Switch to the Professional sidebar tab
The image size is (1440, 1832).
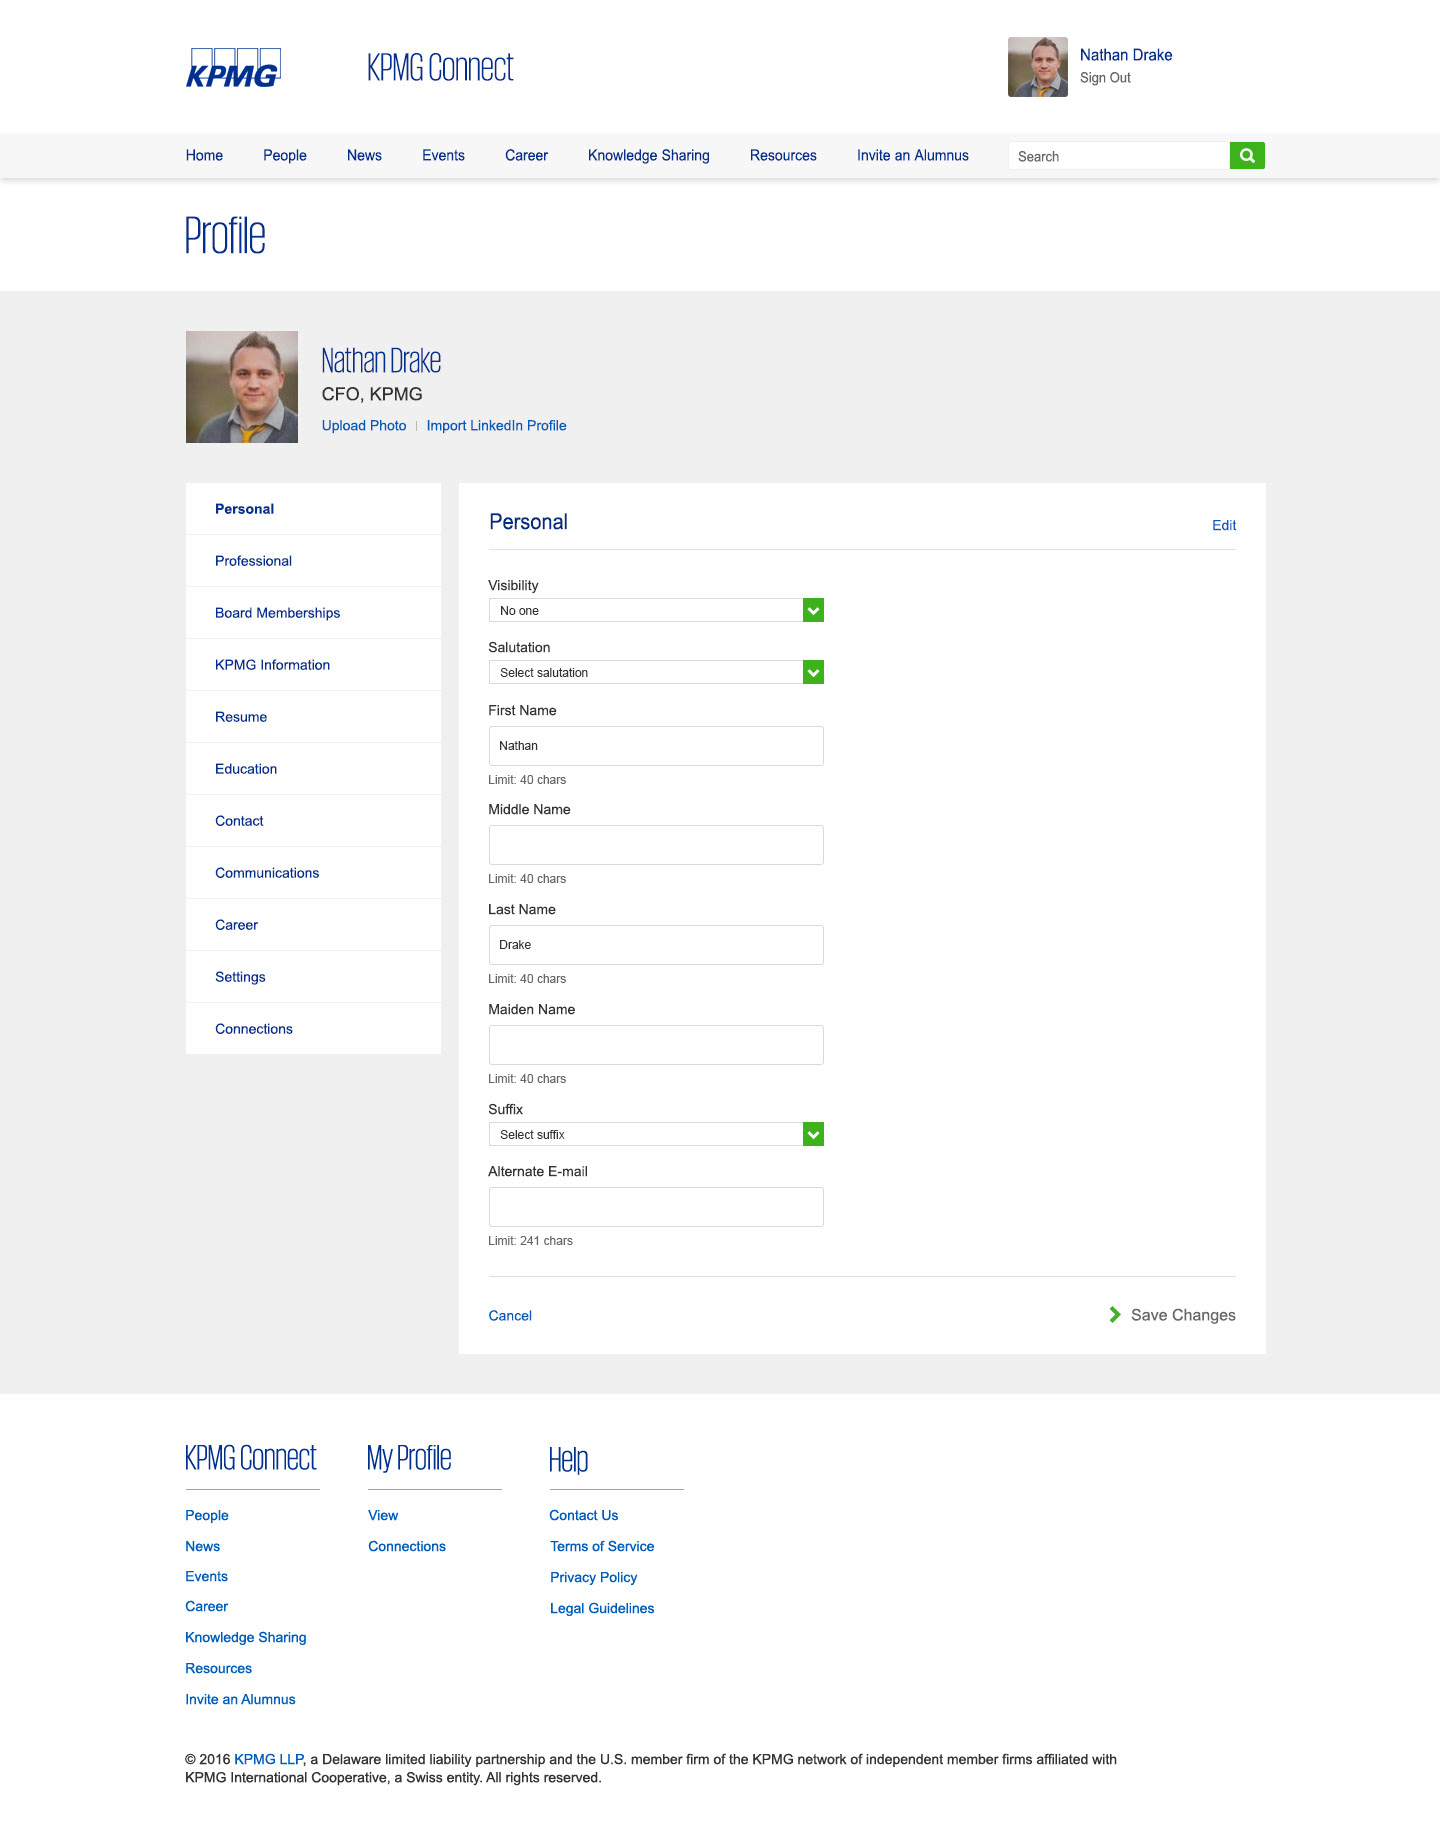tap(313, 561)
